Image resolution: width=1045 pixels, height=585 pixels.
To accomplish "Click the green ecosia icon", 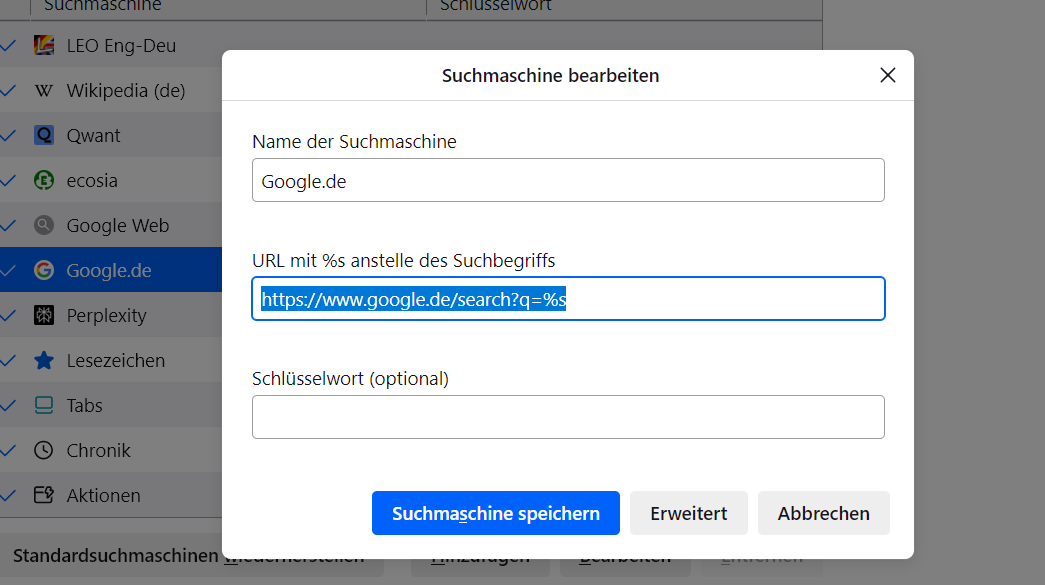I will tap(44, 180).
